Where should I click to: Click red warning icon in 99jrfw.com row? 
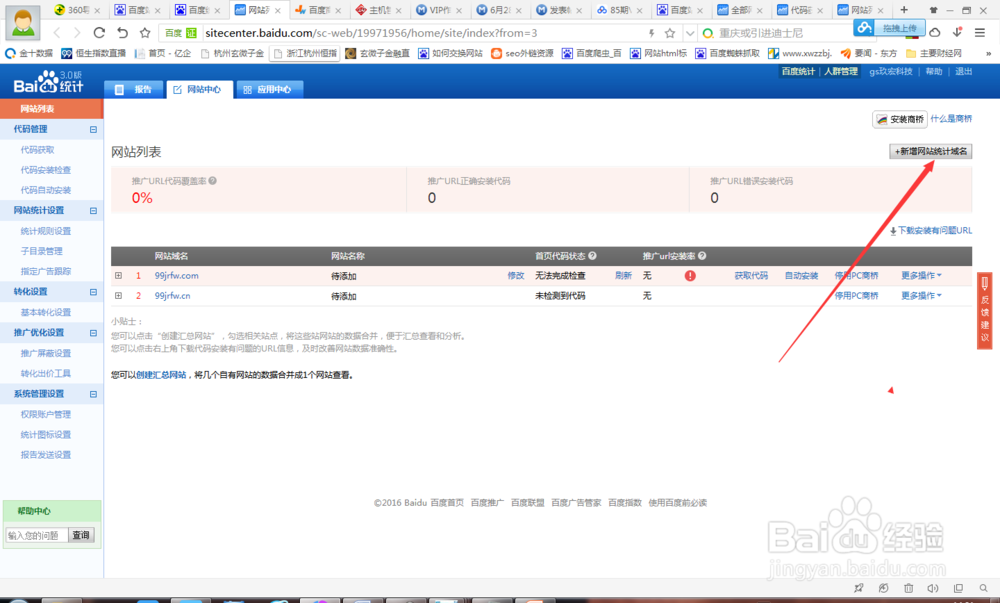click(690, 276)
